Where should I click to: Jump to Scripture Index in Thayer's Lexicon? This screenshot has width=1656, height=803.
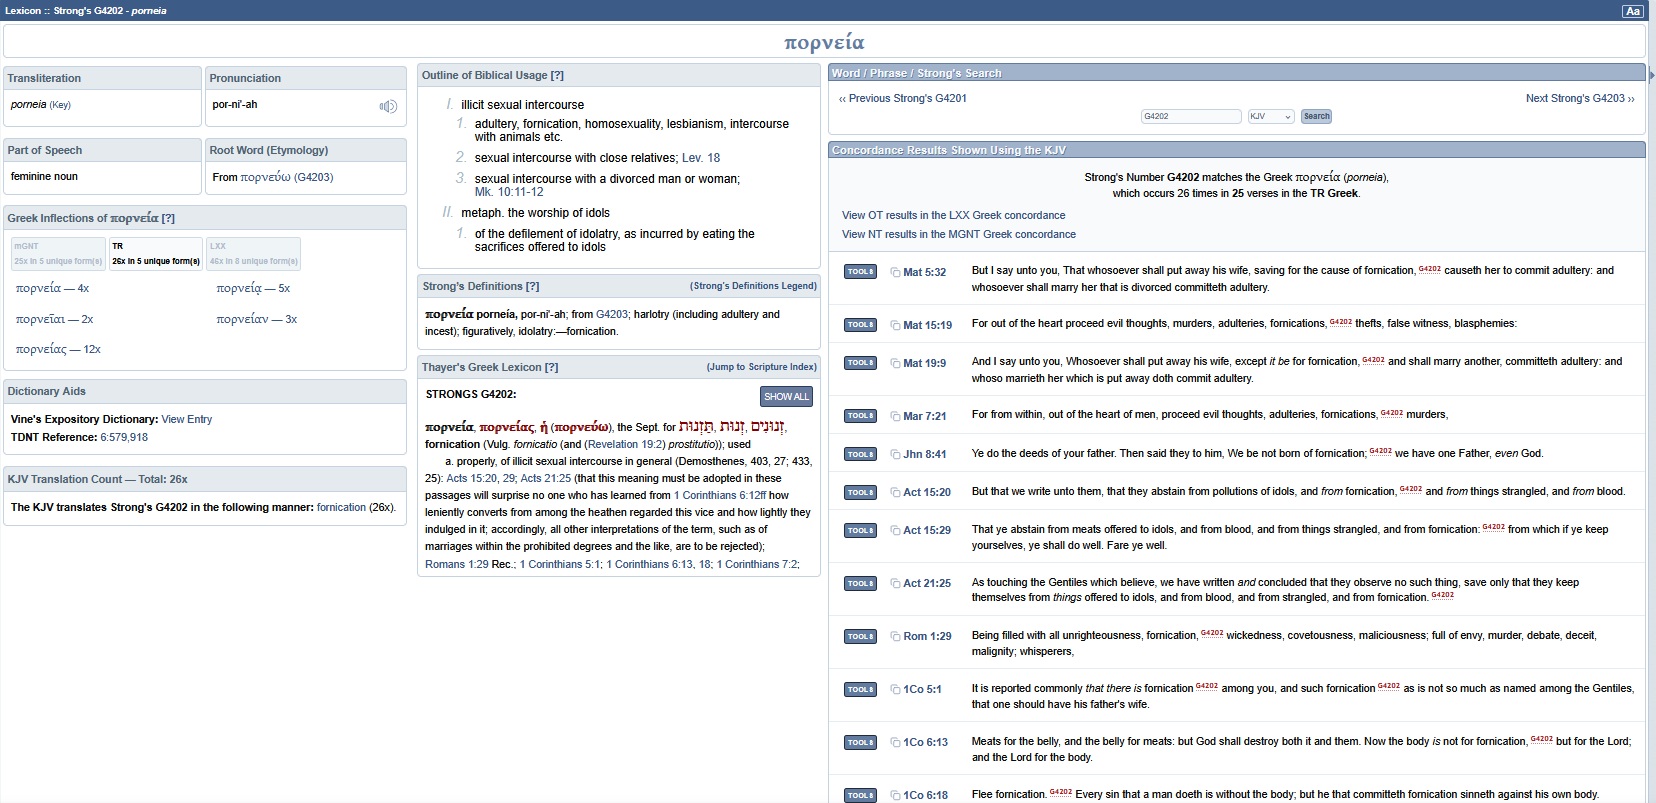tap(762, 367)
